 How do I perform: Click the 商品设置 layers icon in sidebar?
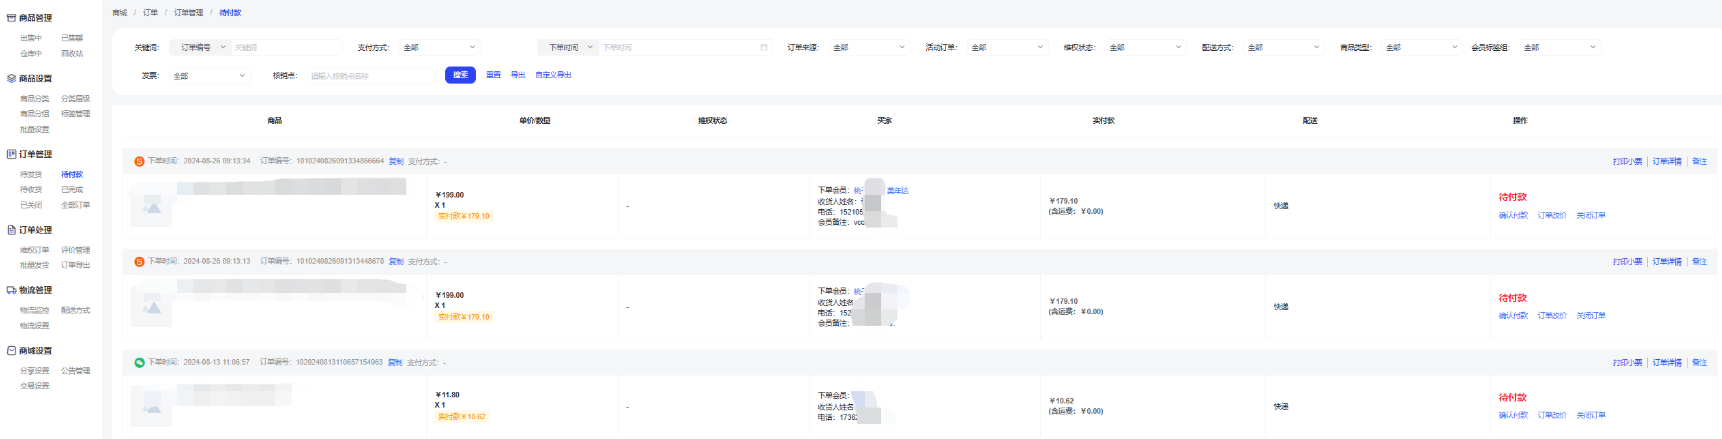(11, 78)
